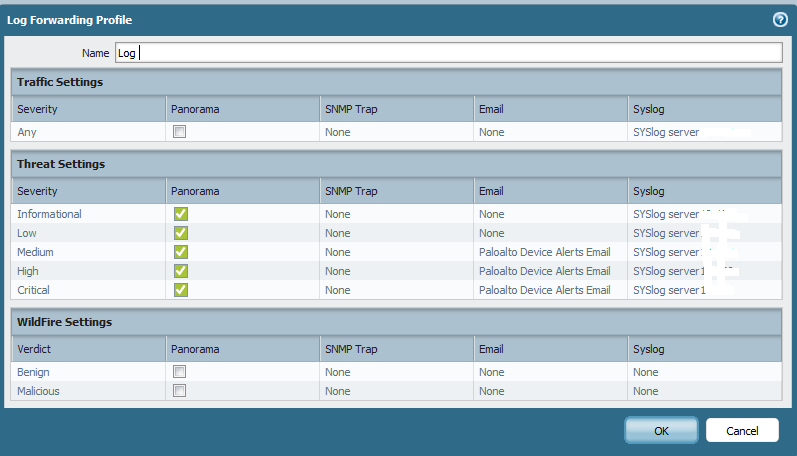Image resolution: width=797 pixels, height=456 pixels.
Task: Click the Panorama column header under Threat Settings
Action: coord(242,191)
